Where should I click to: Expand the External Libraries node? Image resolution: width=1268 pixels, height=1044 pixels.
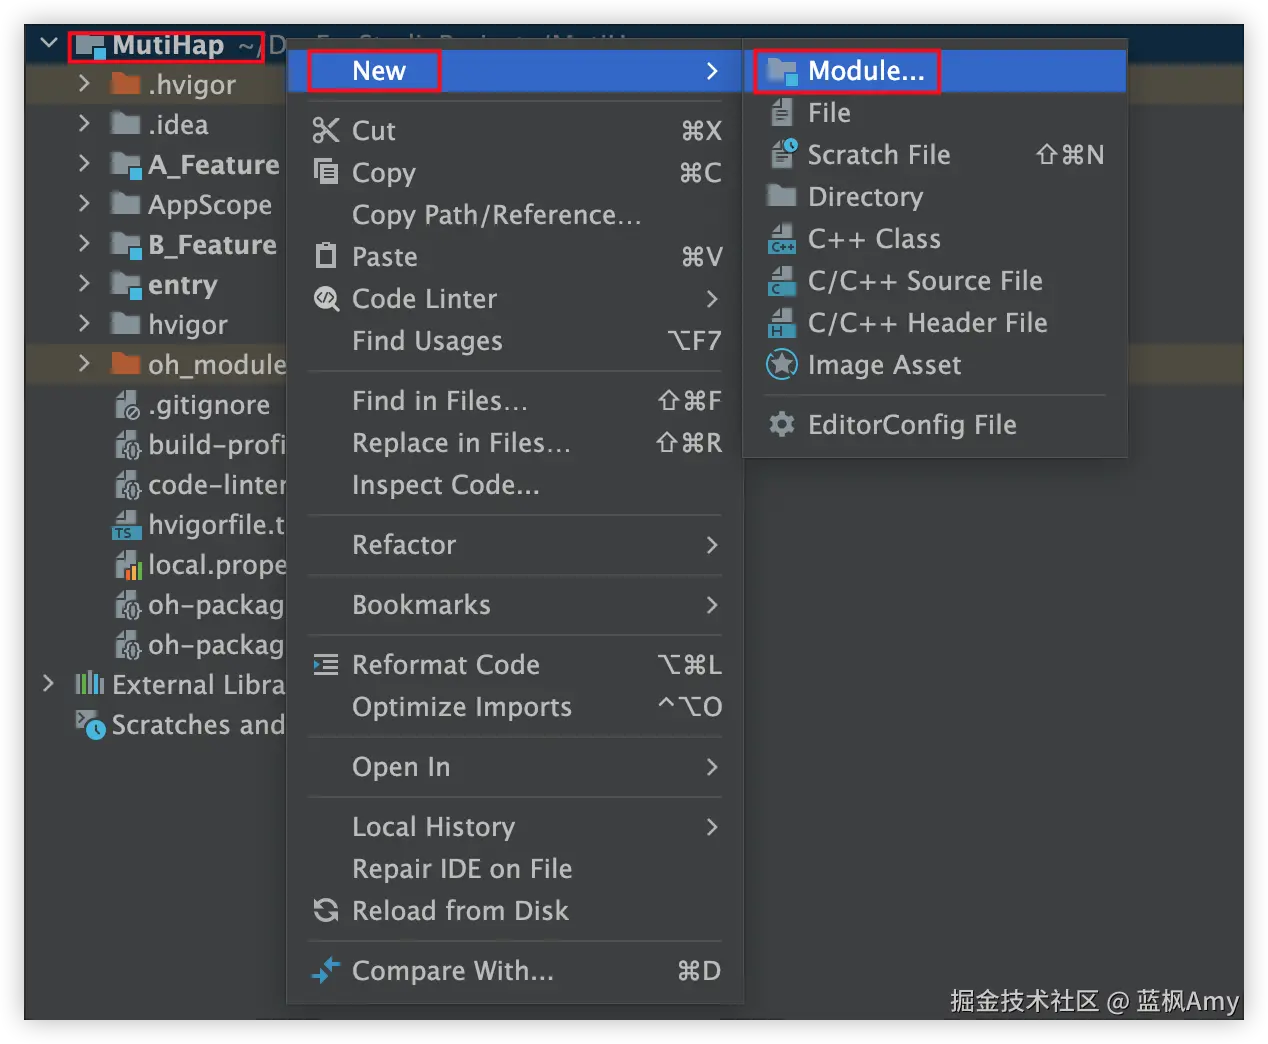(48, 684)
